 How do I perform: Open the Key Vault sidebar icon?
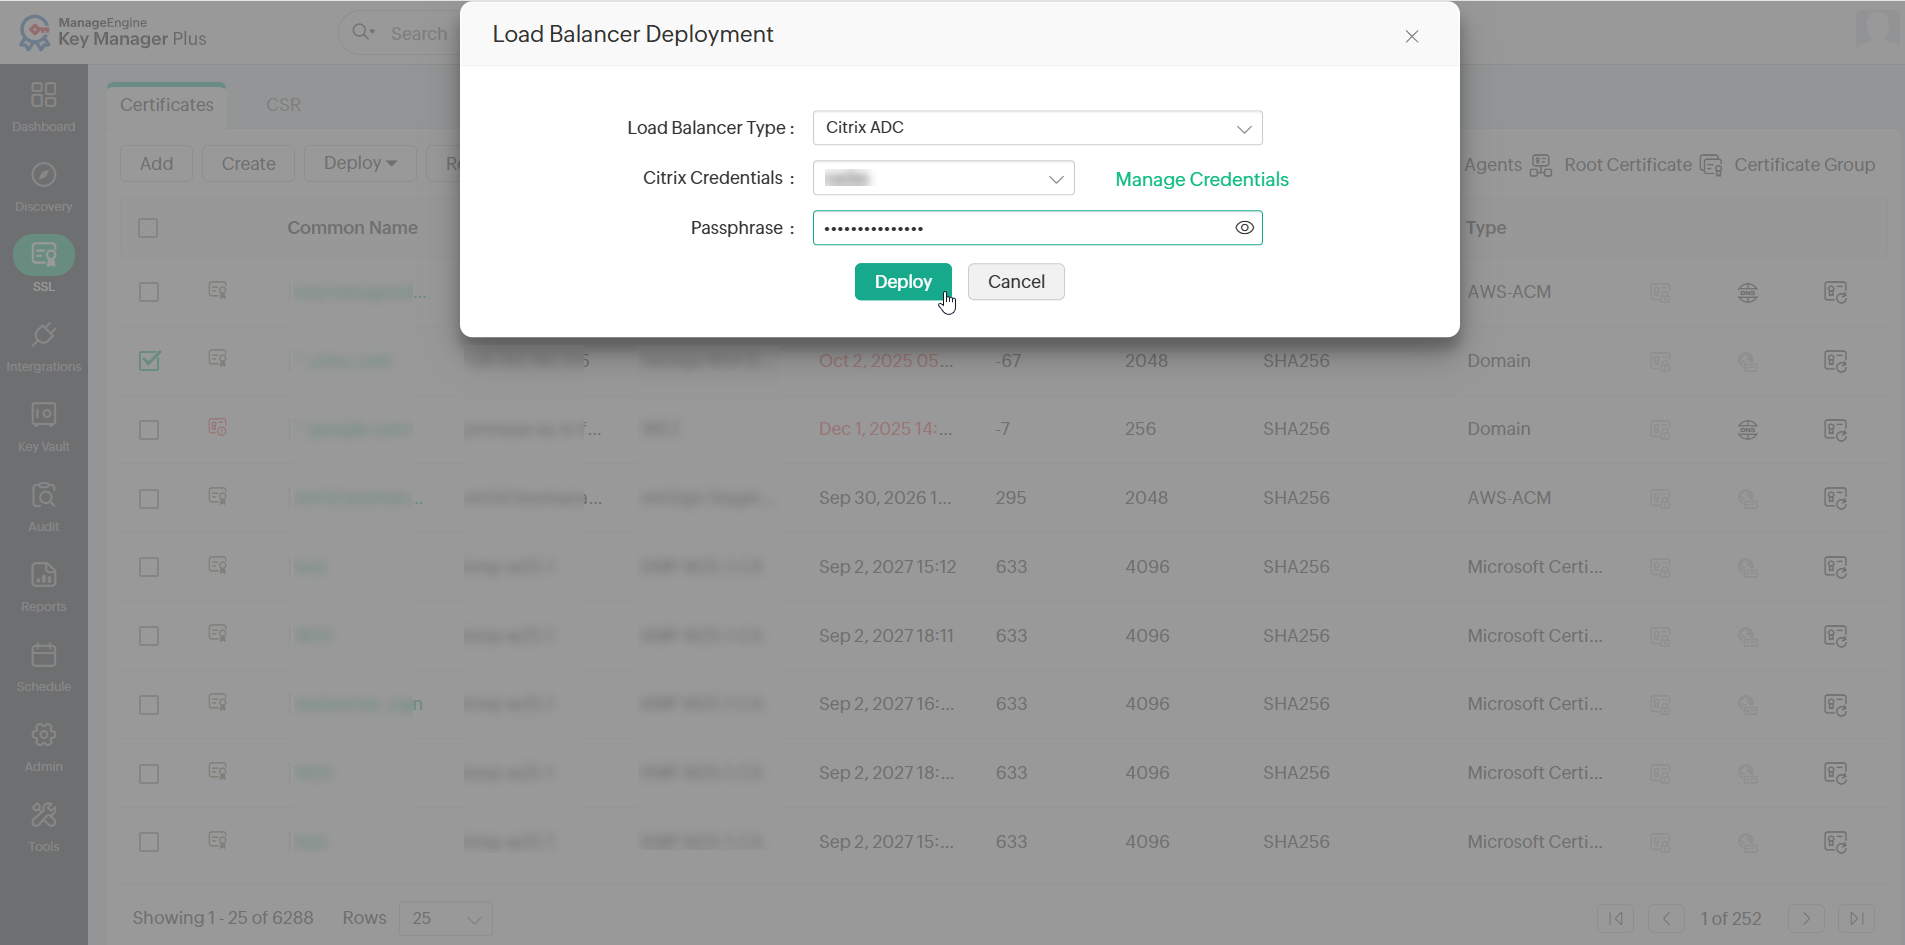click(x=44, y=415)
